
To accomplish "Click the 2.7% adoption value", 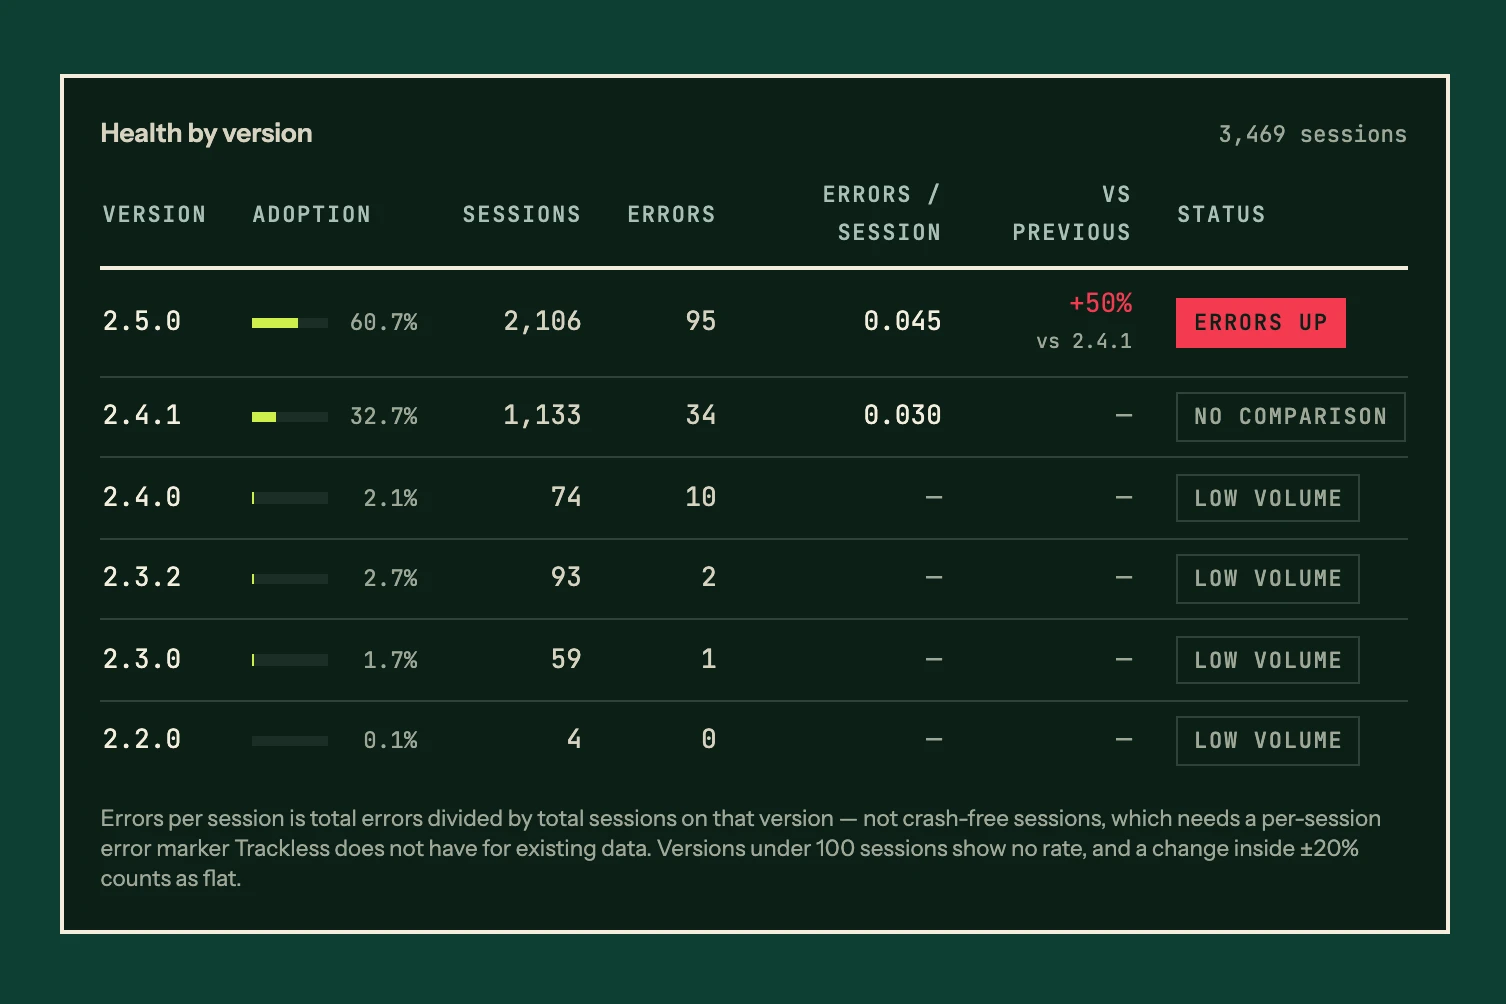I will [x=390, y=578].
